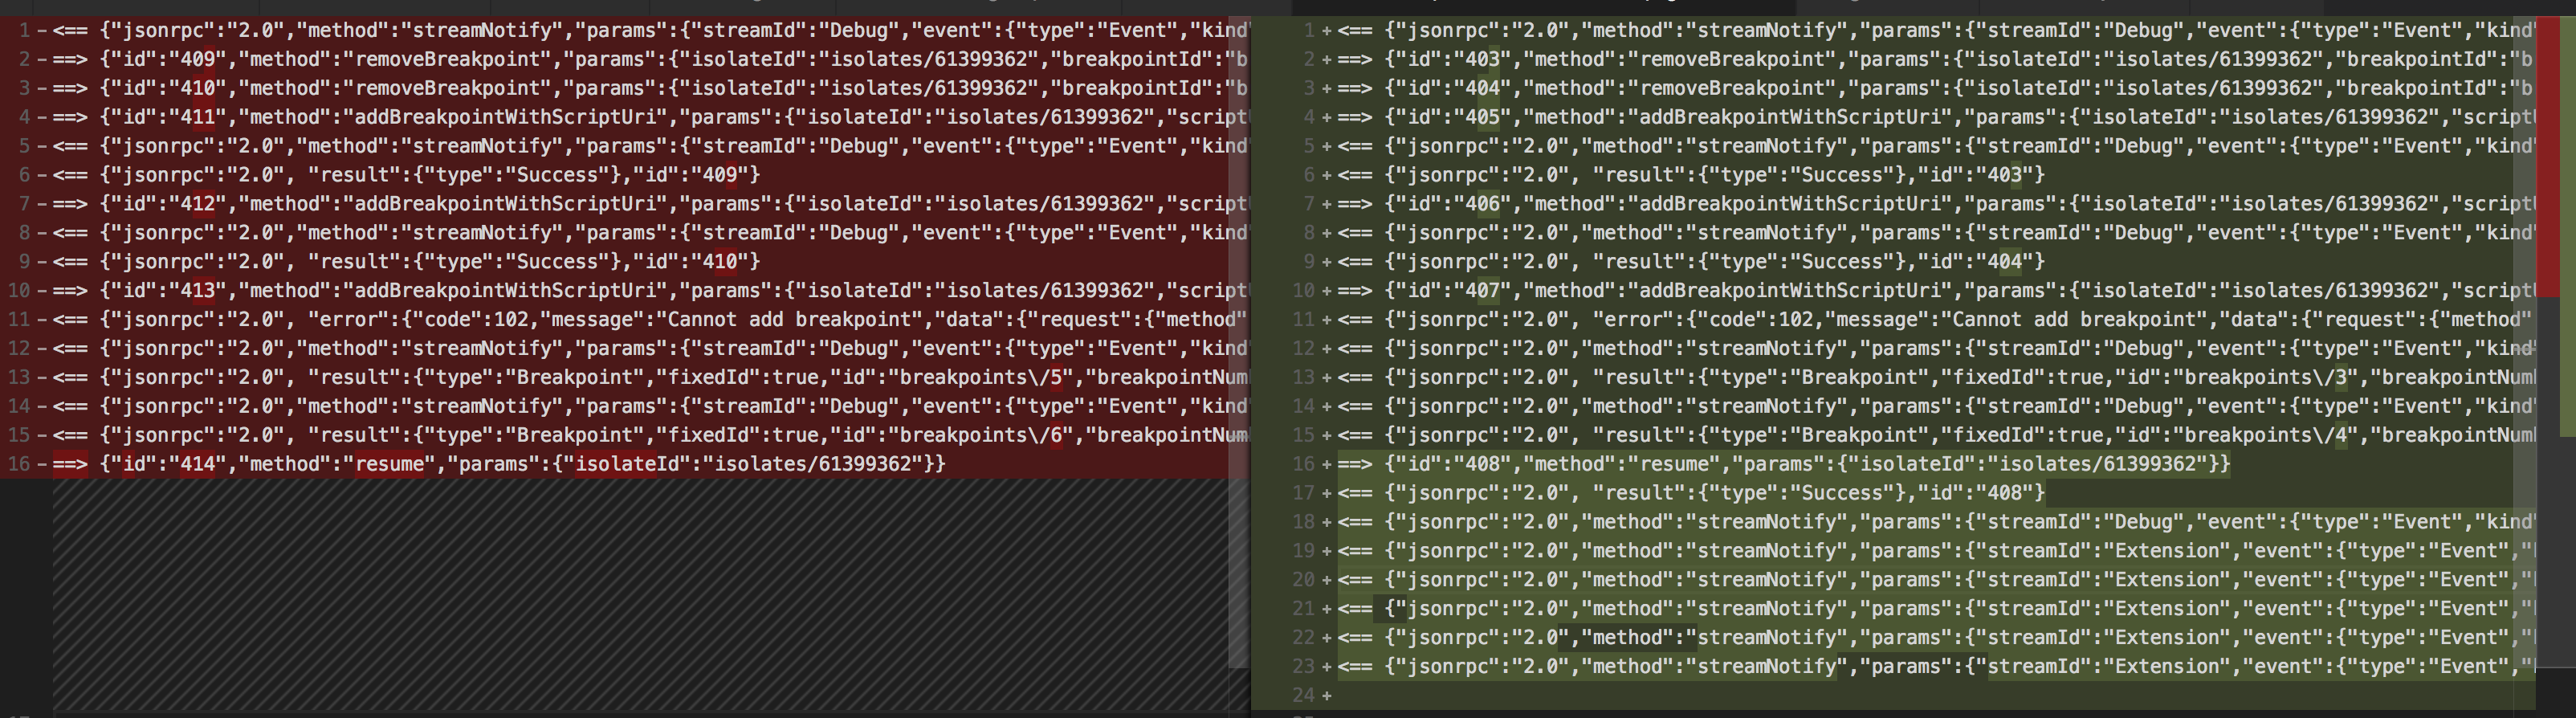Click the Success result line for id "404"
The image size is (2576, 718).
tap(1691, 262)
